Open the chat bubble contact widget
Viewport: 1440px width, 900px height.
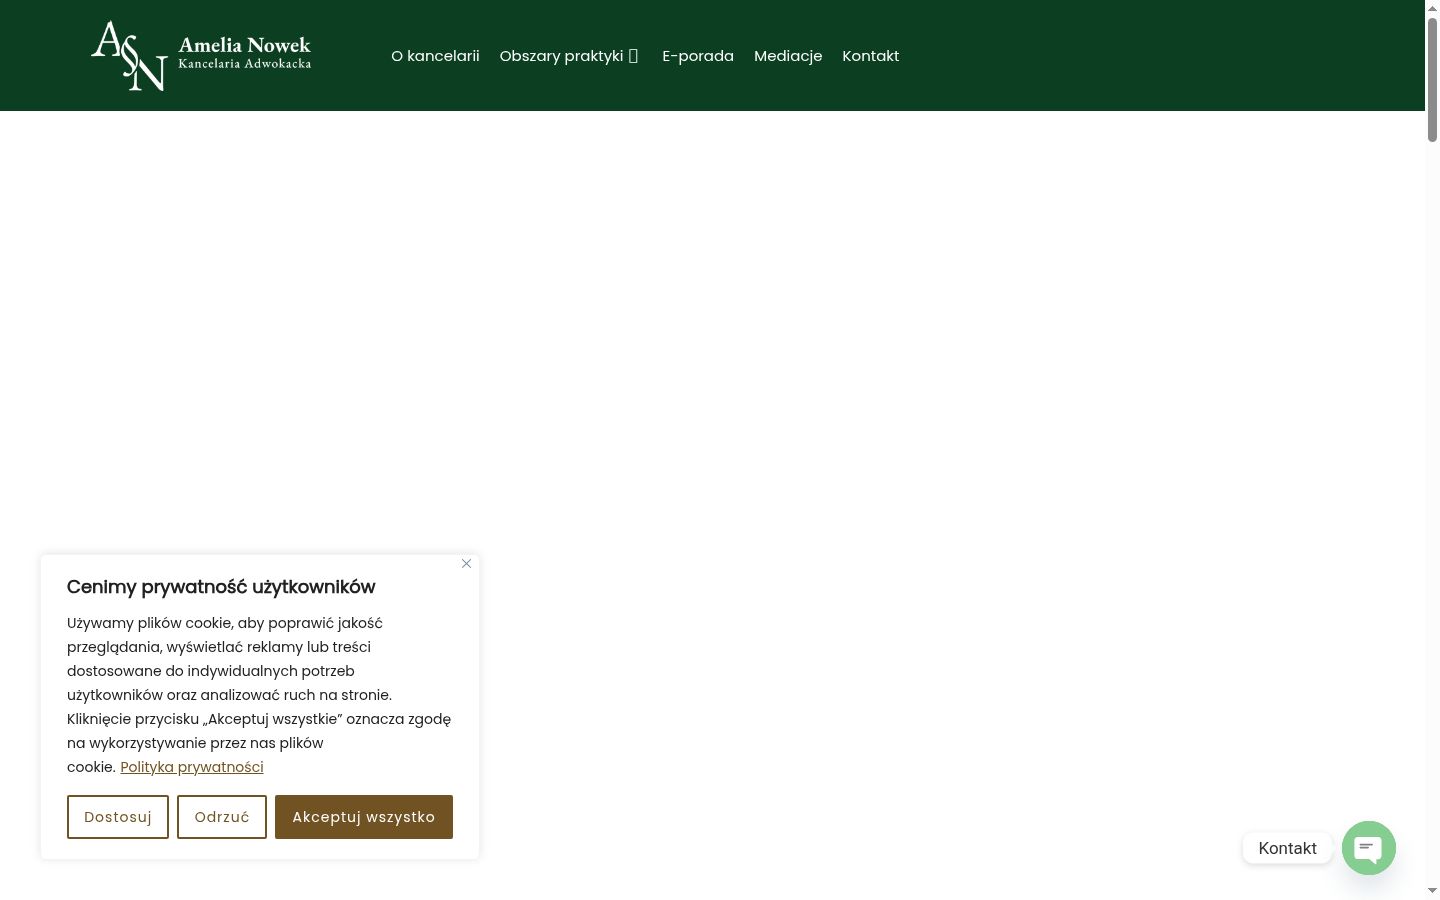[x=1368, y=848]
